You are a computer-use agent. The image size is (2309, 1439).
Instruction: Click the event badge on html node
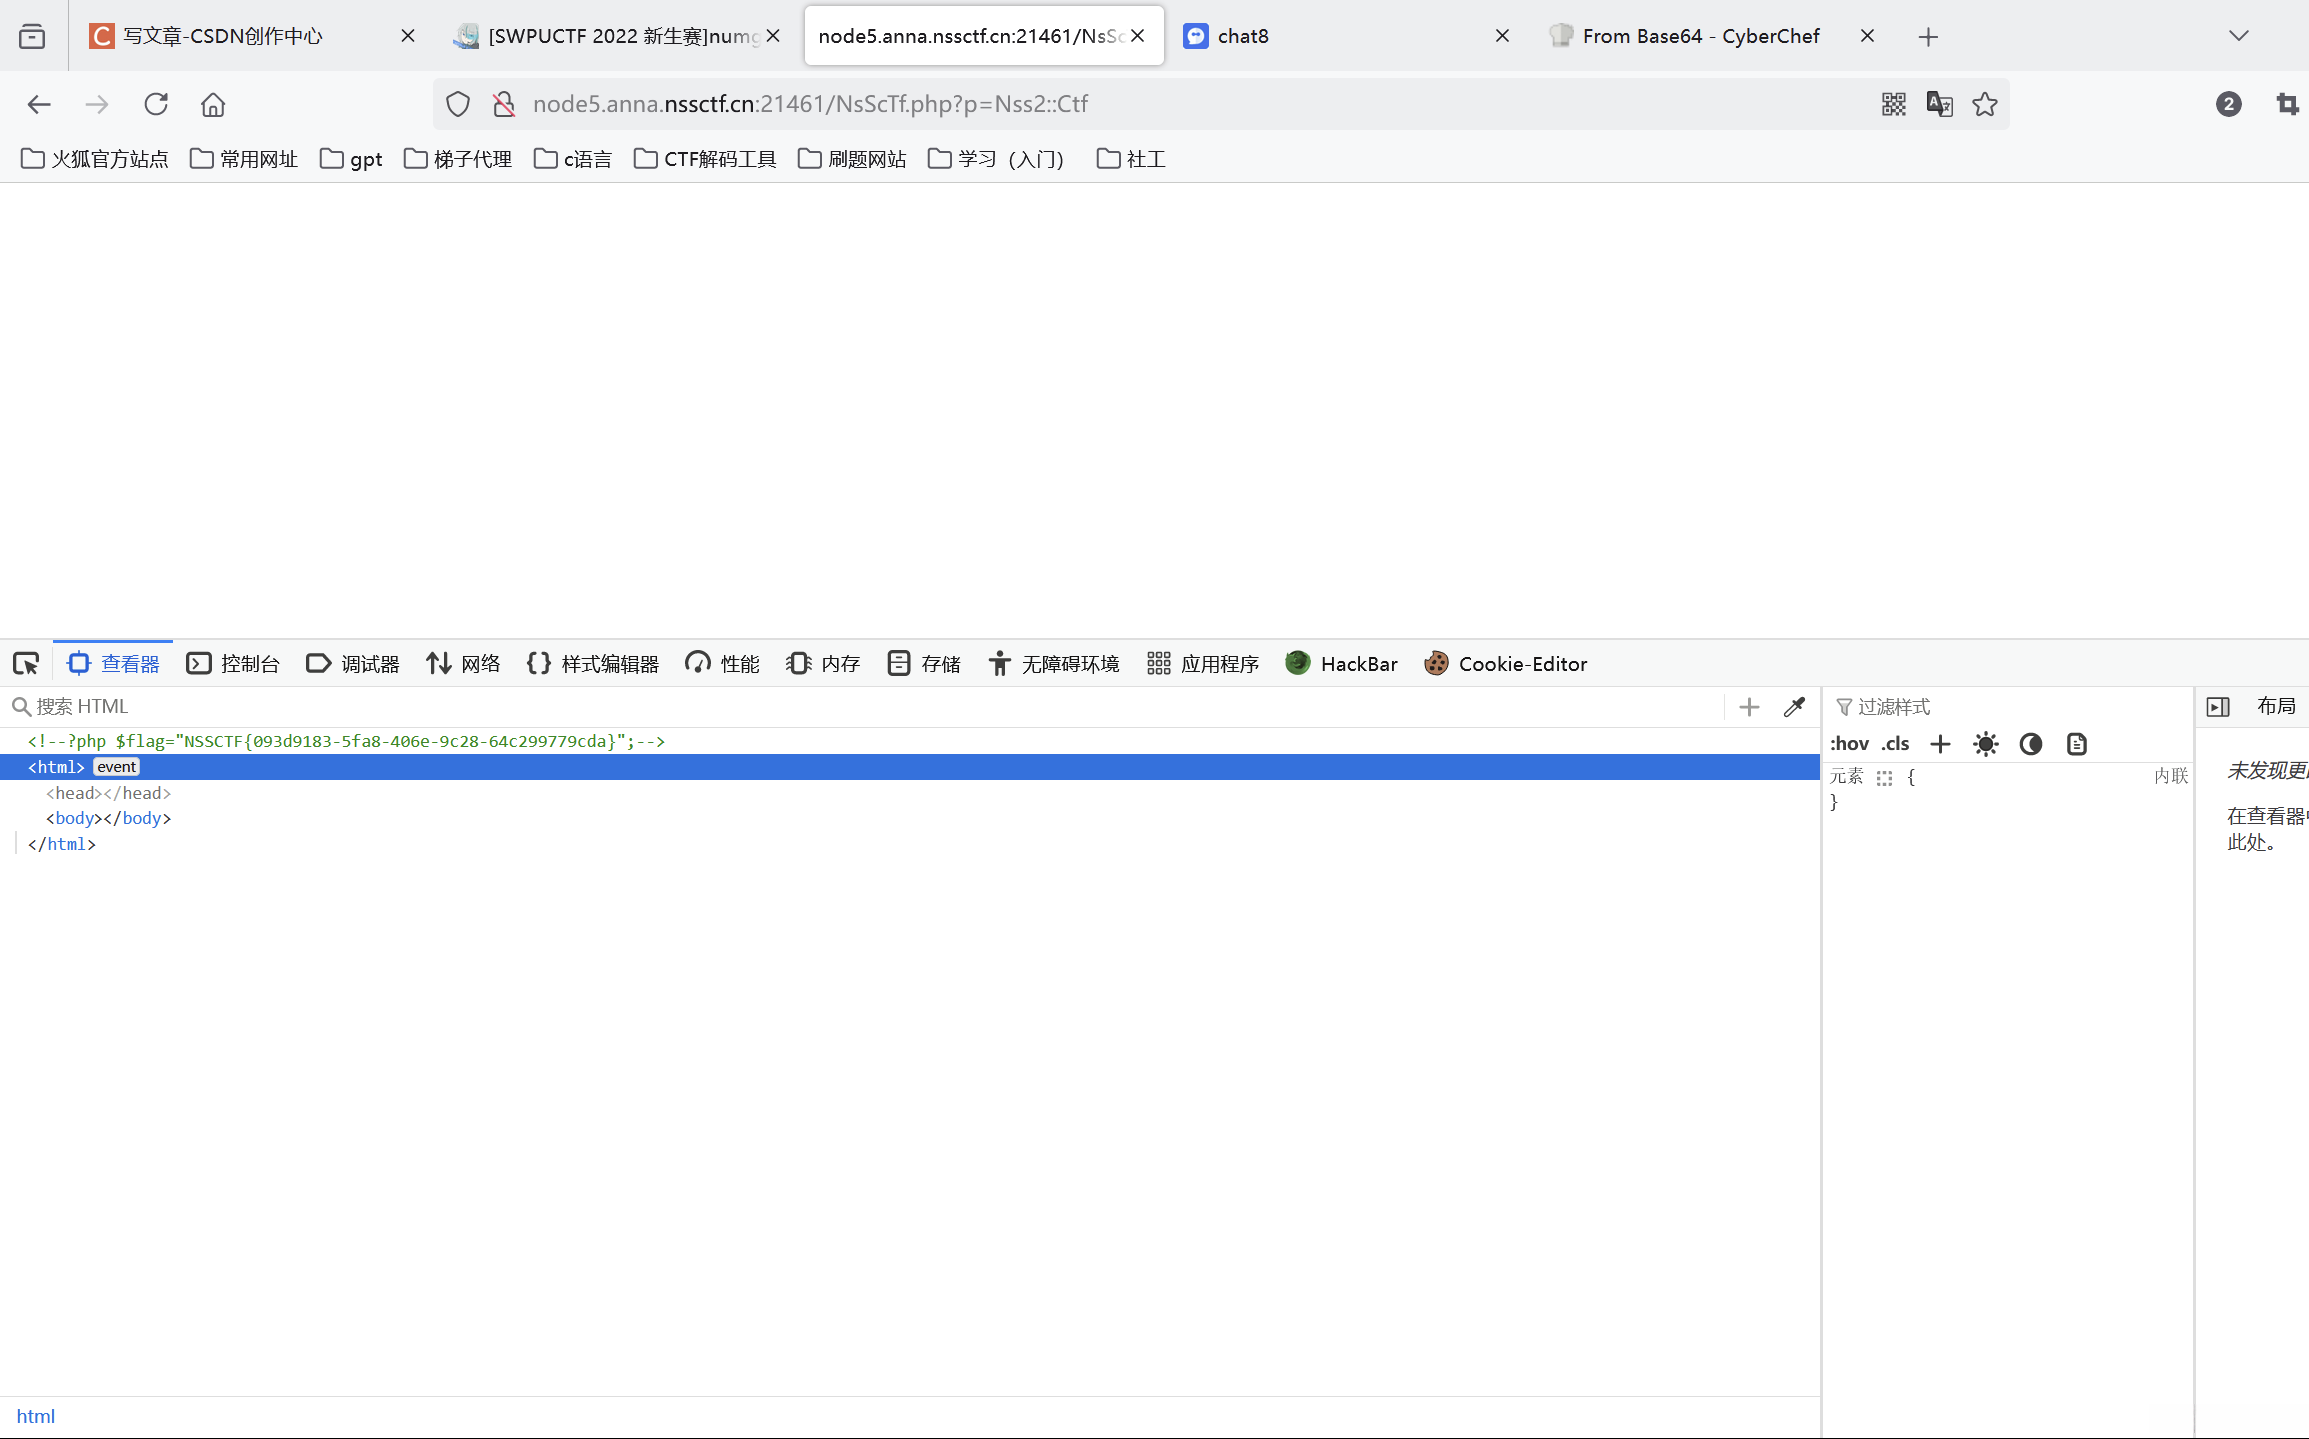point(116,767)
